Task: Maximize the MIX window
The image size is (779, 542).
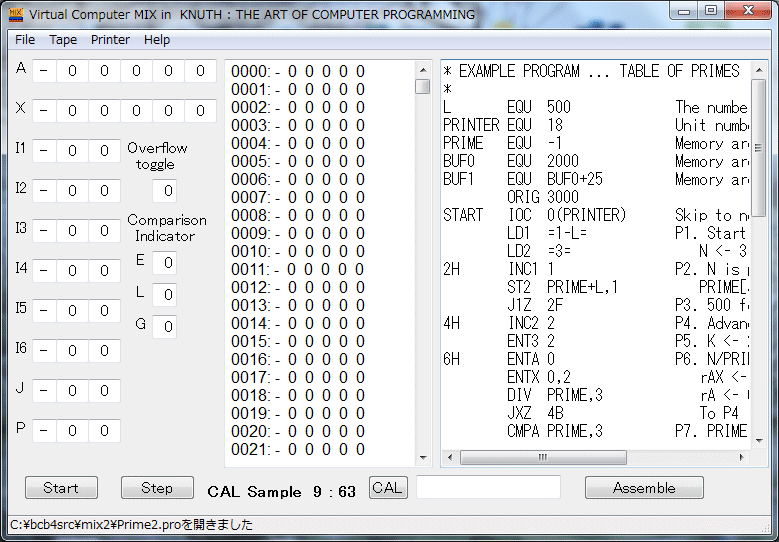Action: click(x=711, y=11)
